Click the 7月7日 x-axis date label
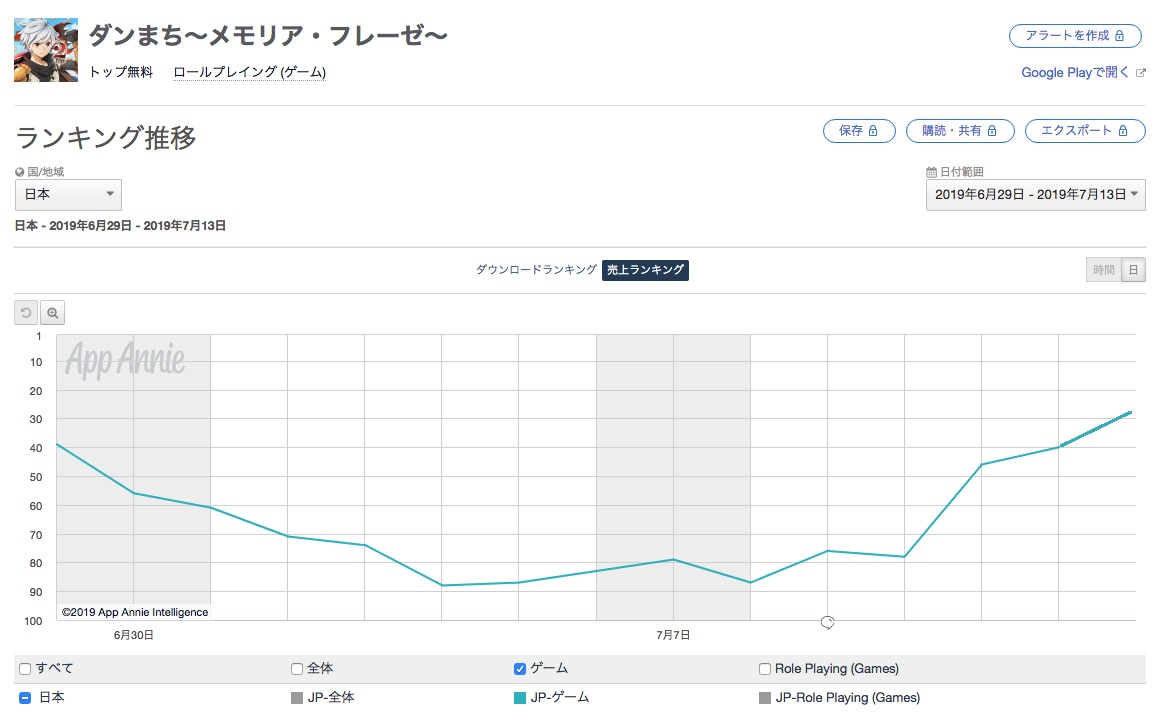The width and height of the screenshot is (1153, 717). [673, 635]
